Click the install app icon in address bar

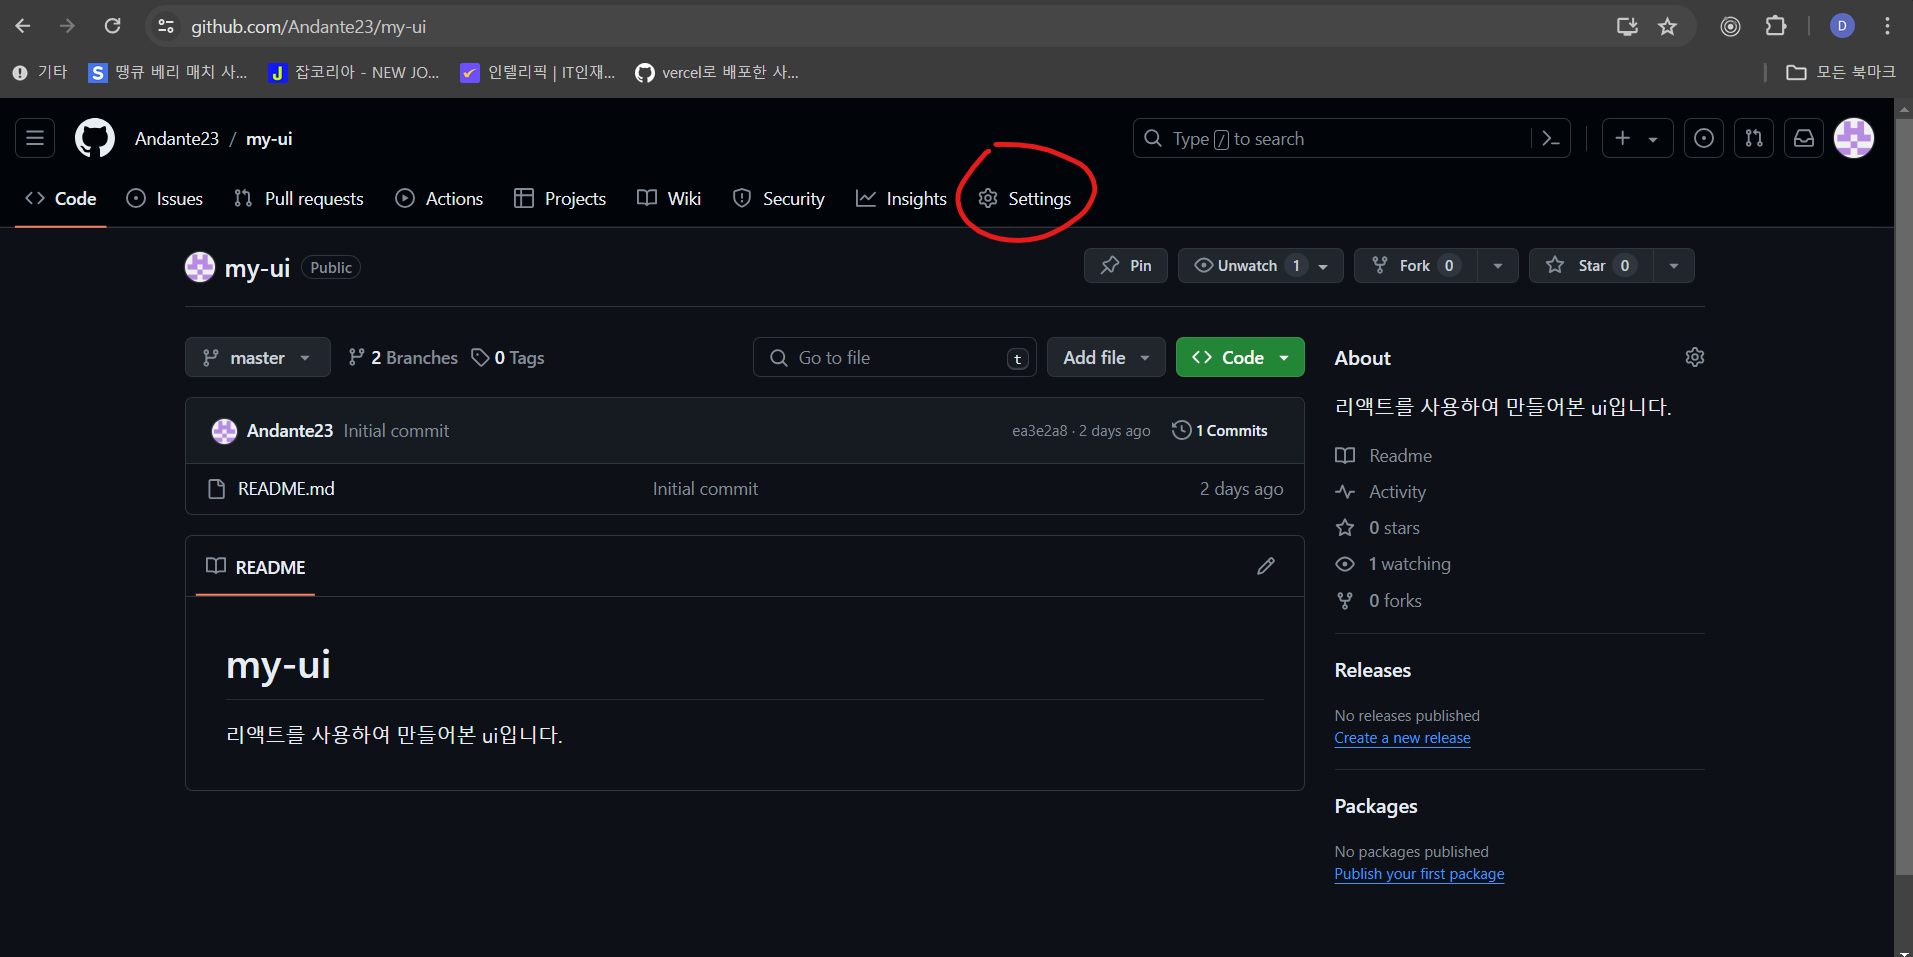pyautogui.click(x=1627, y=27)
